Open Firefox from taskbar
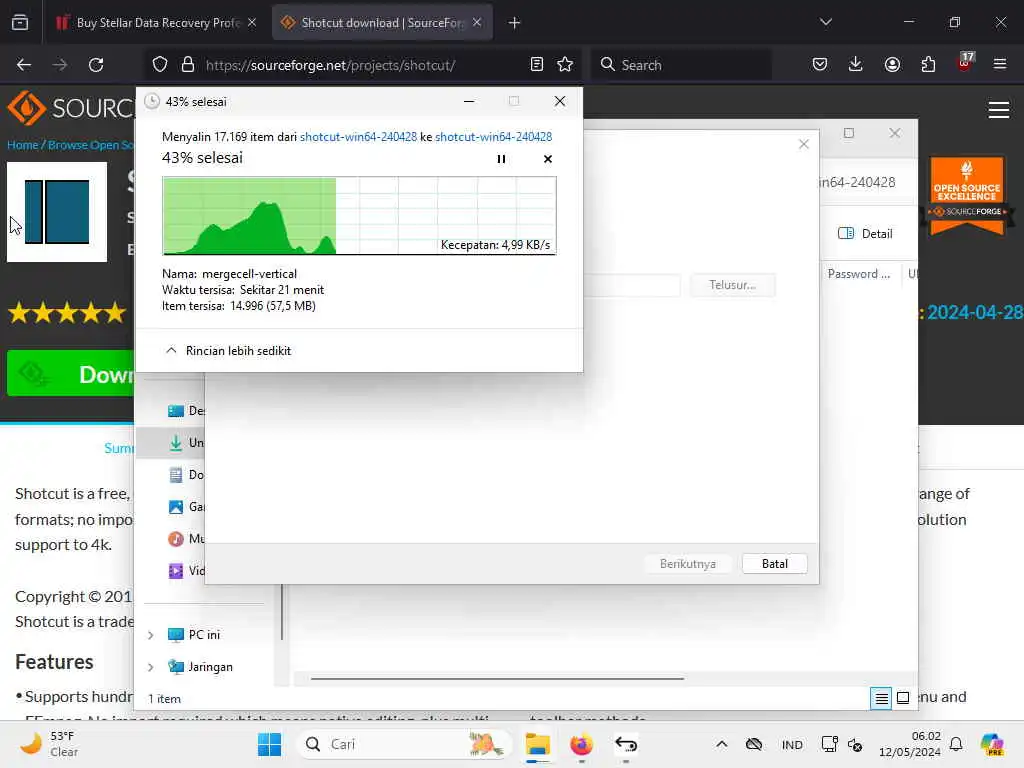The height and width of the screenshot is (768, 1024). (x=581, y=744)
